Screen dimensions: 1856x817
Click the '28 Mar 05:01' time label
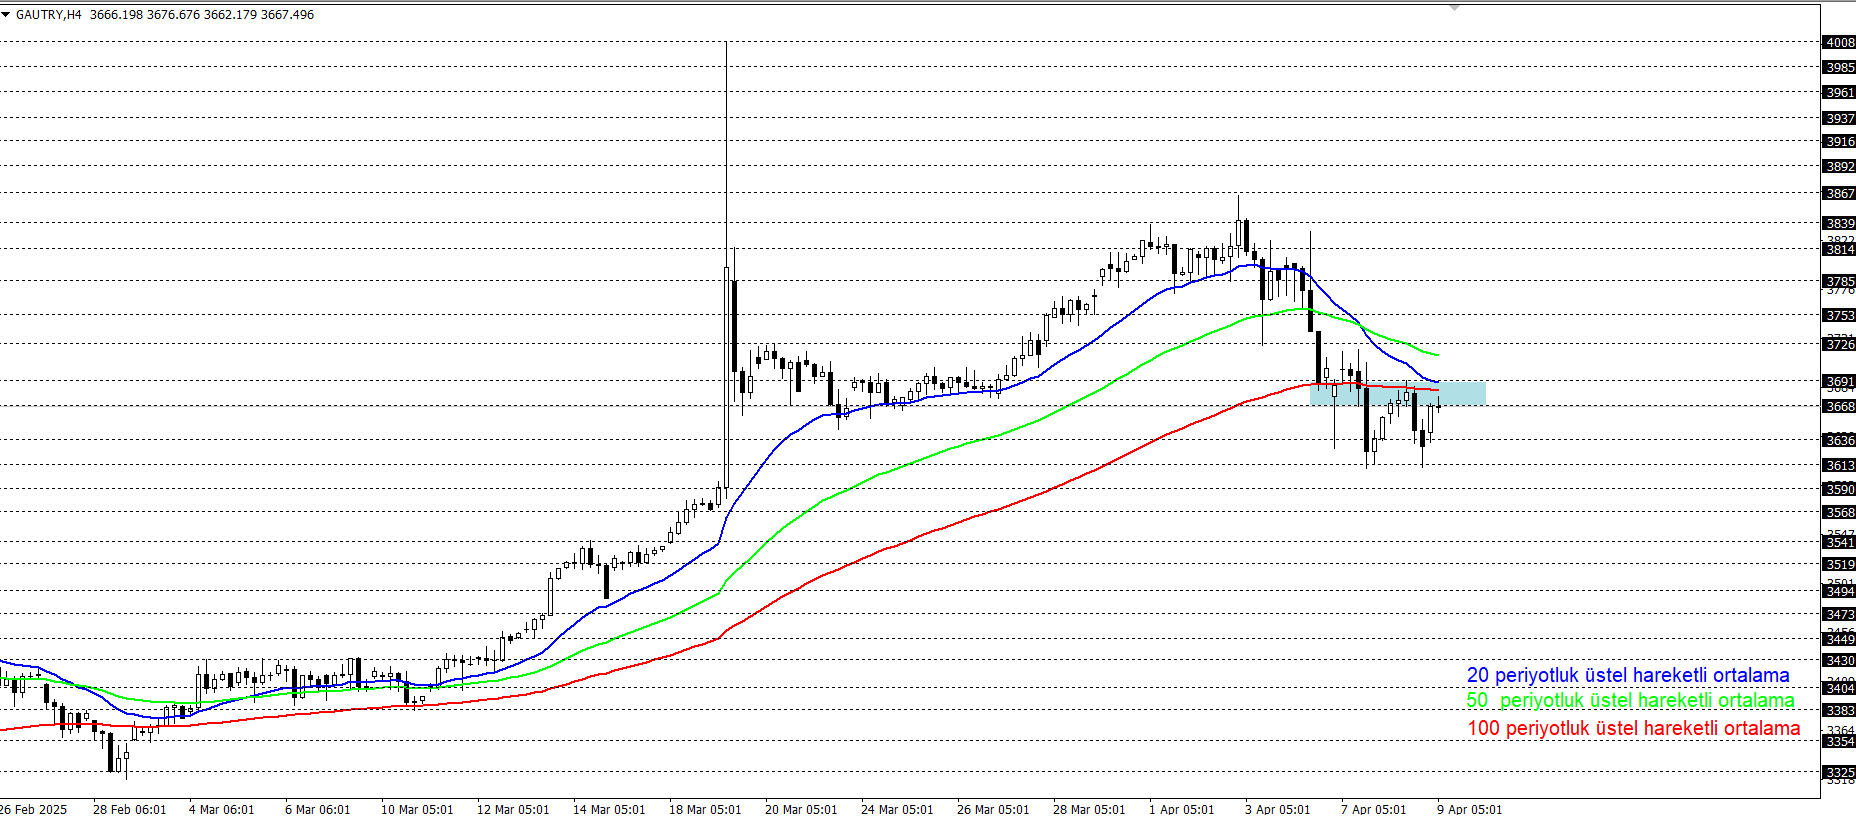pos(1089,809)
